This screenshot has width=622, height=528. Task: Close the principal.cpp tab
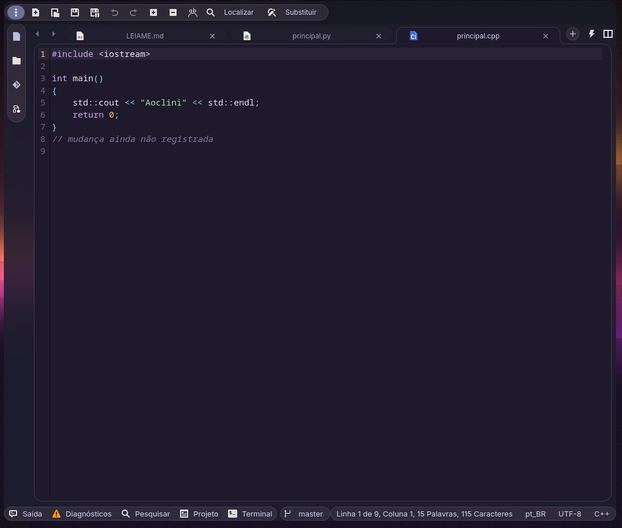[546, 36]
